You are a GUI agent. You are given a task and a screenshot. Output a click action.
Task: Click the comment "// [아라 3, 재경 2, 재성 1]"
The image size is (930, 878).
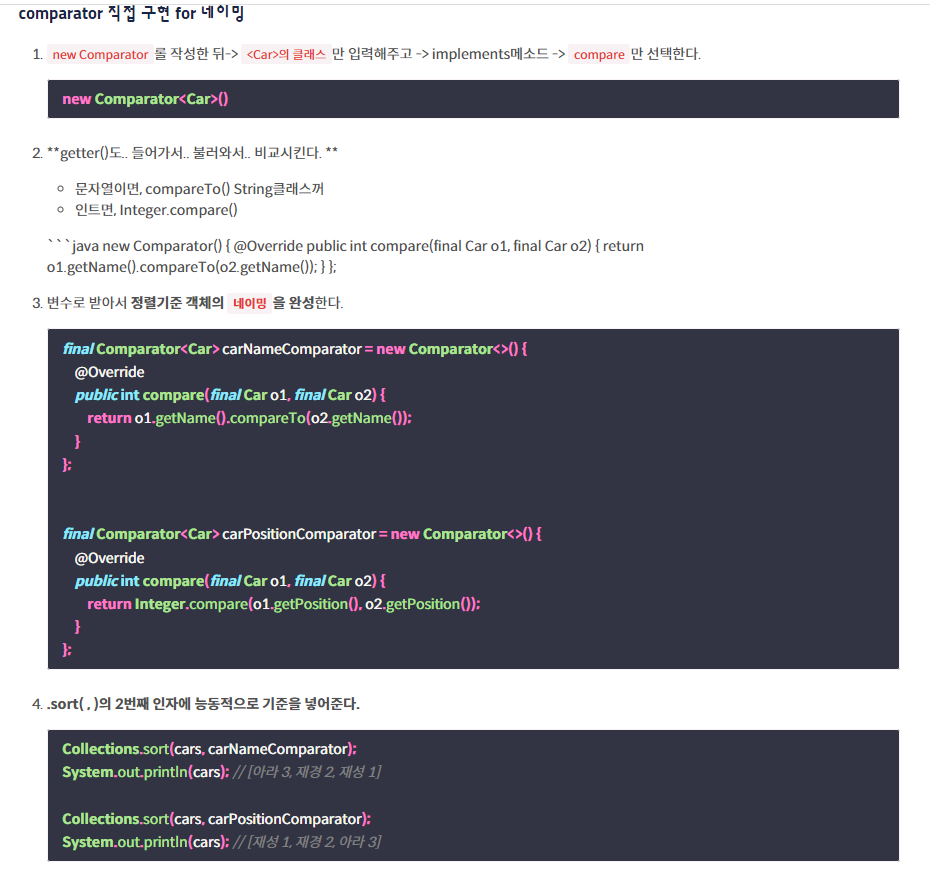(x=307, y=772)
